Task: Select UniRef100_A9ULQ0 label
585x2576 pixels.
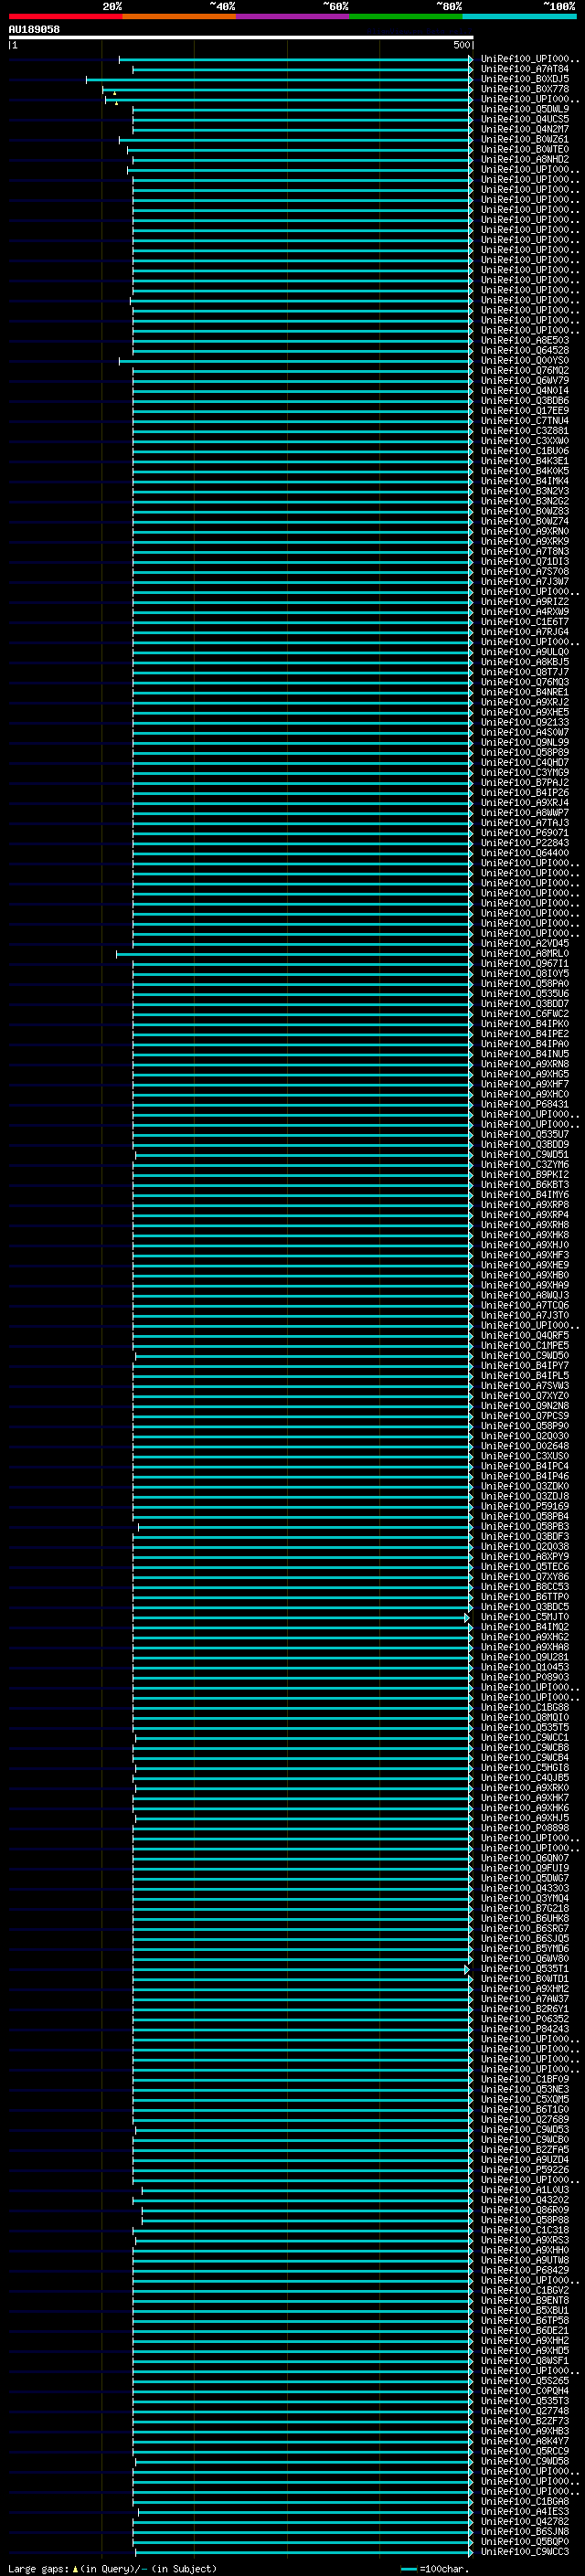Action: [x=525, y=652]
